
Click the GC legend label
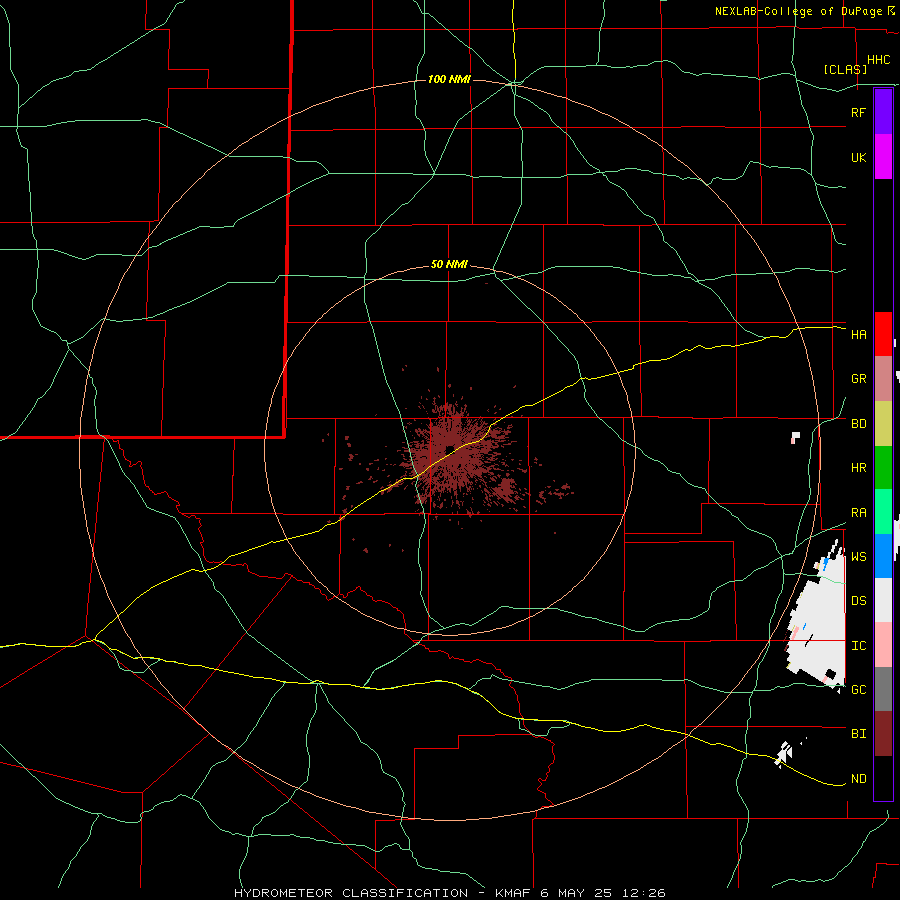(x=858, y=690)
